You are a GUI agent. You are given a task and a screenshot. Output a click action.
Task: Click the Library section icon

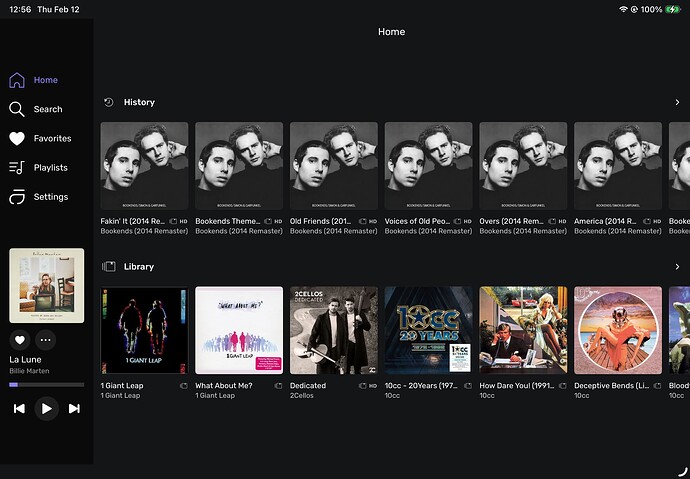[x=108, y=267]
